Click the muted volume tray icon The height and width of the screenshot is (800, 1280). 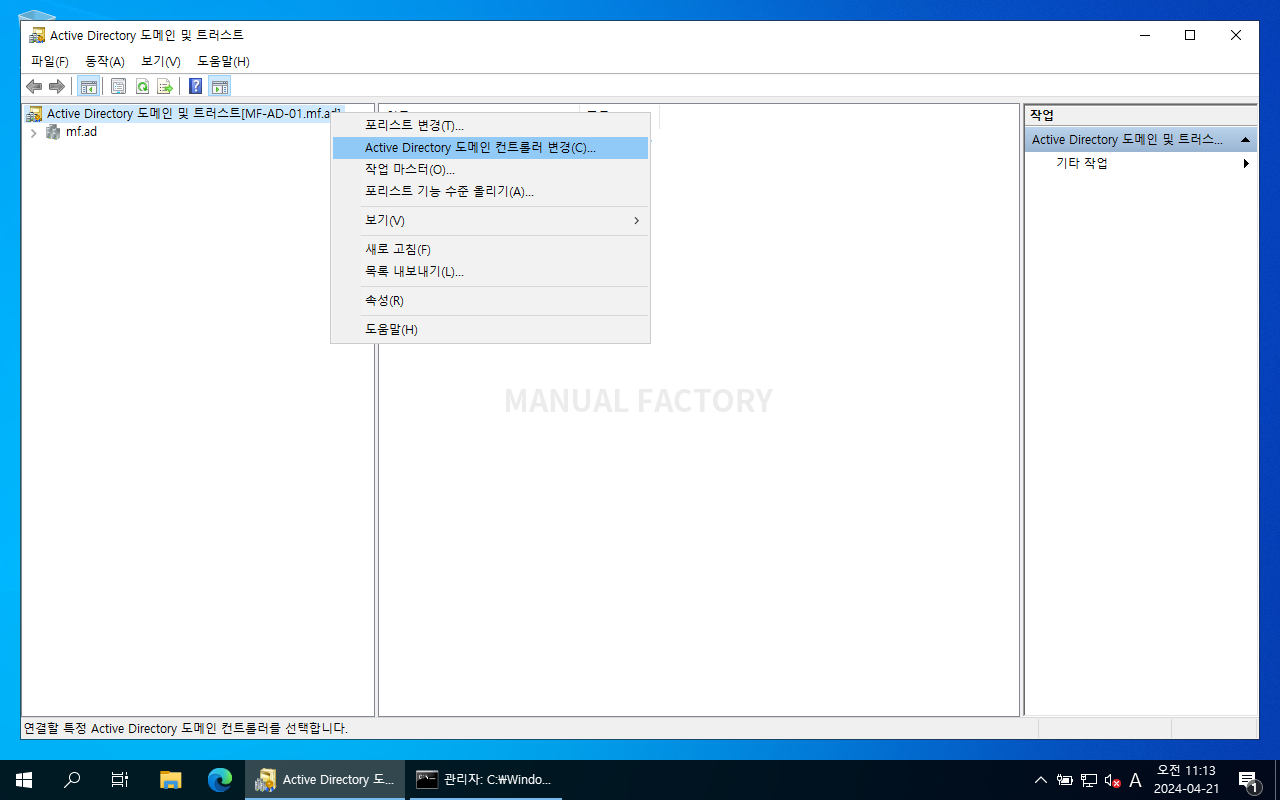tap(1112, 780)
